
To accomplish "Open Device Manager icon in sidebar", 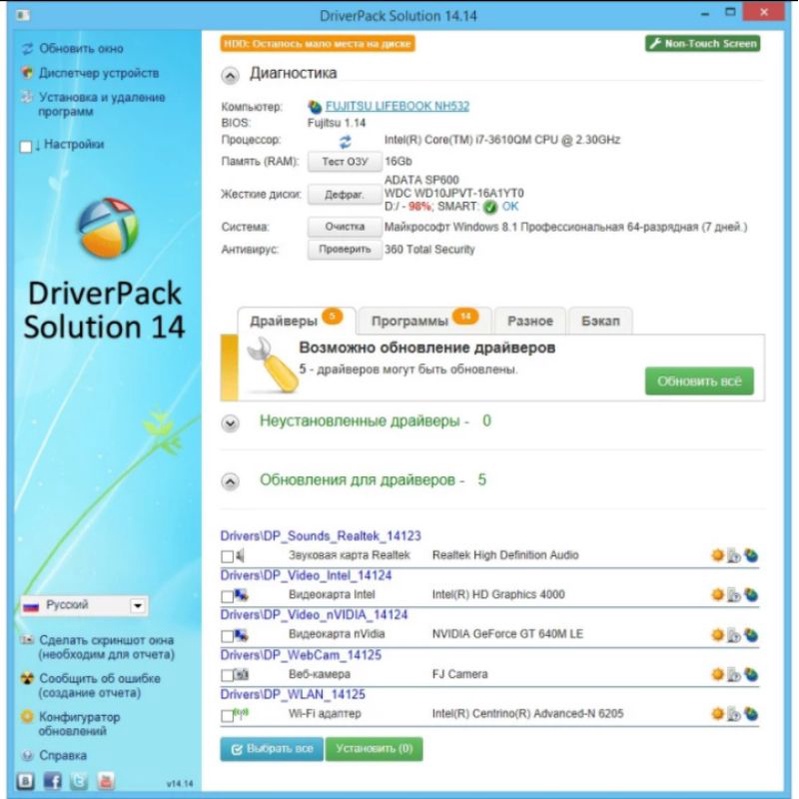I will tap(27, 73).
